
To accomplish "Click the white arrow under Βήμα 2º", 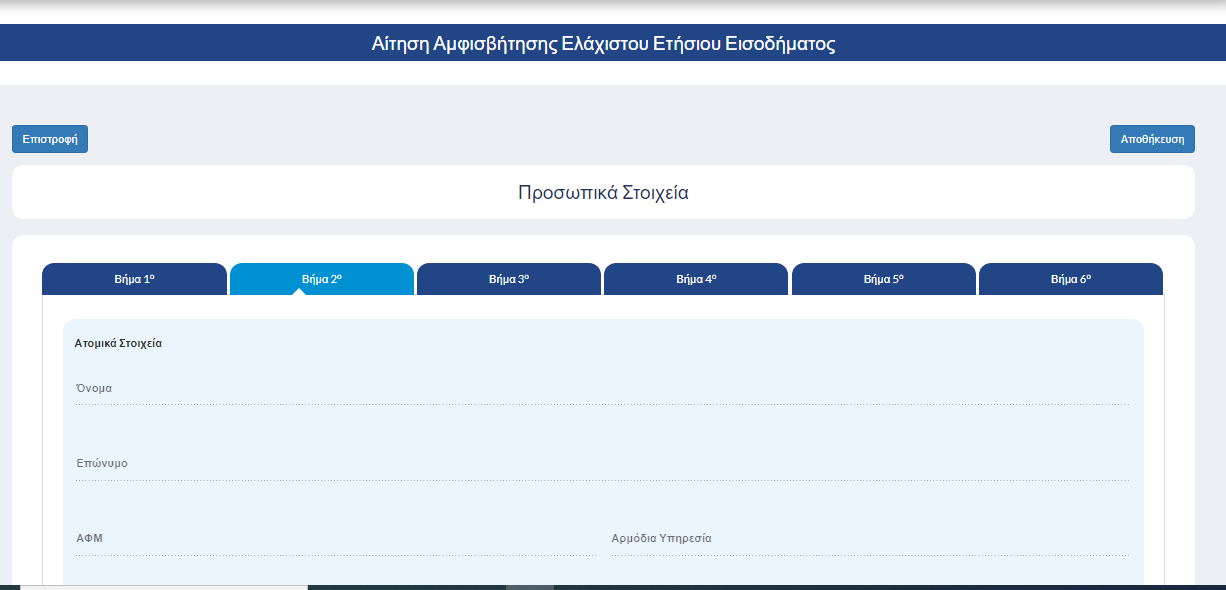I will coord(297,291).
